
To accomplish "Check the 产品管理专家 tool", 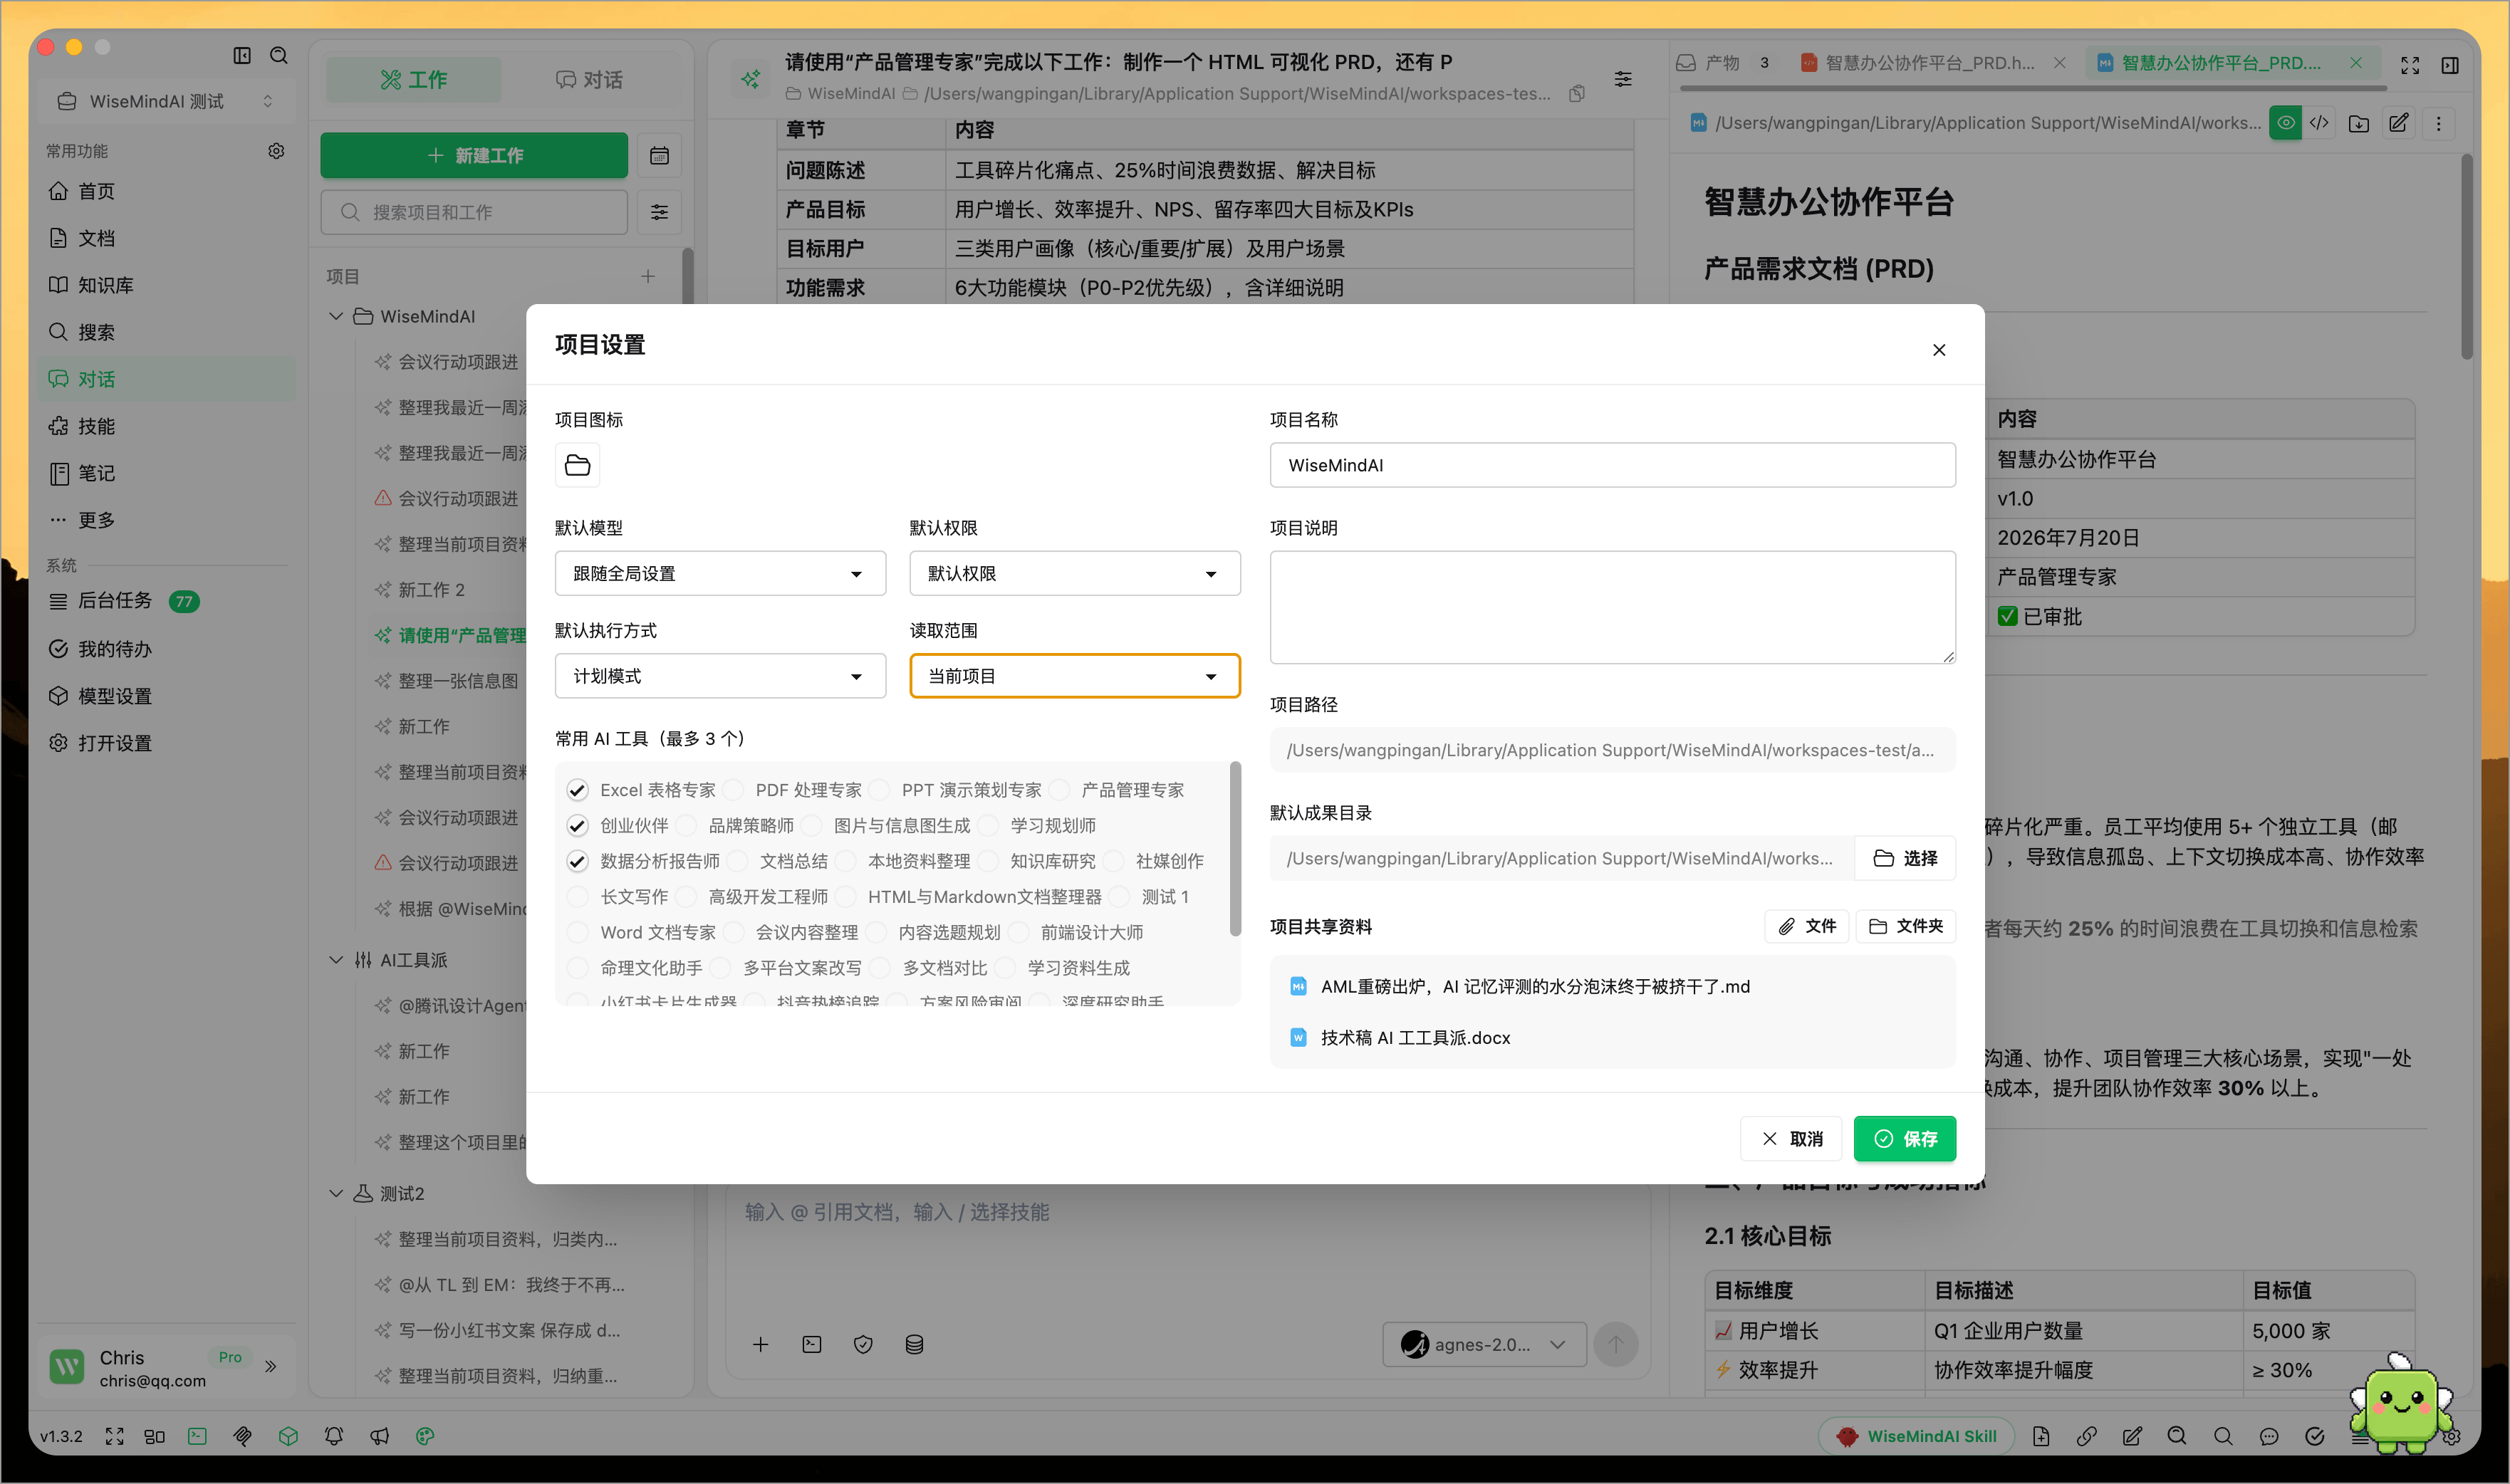I will coord(1059,790).
